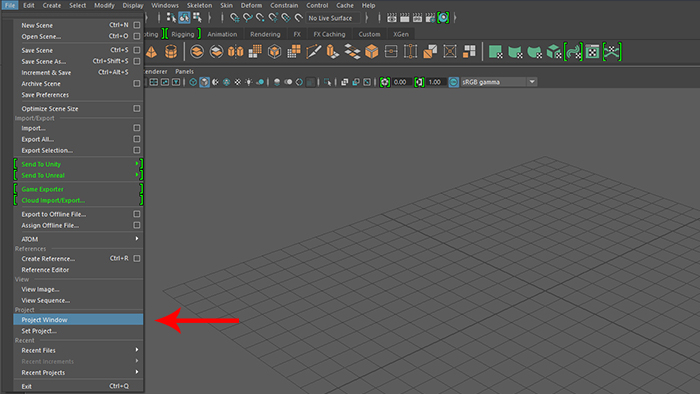Toggle smooth shade all cube icon
Screen dimensions: 700x394
point(204,82)
